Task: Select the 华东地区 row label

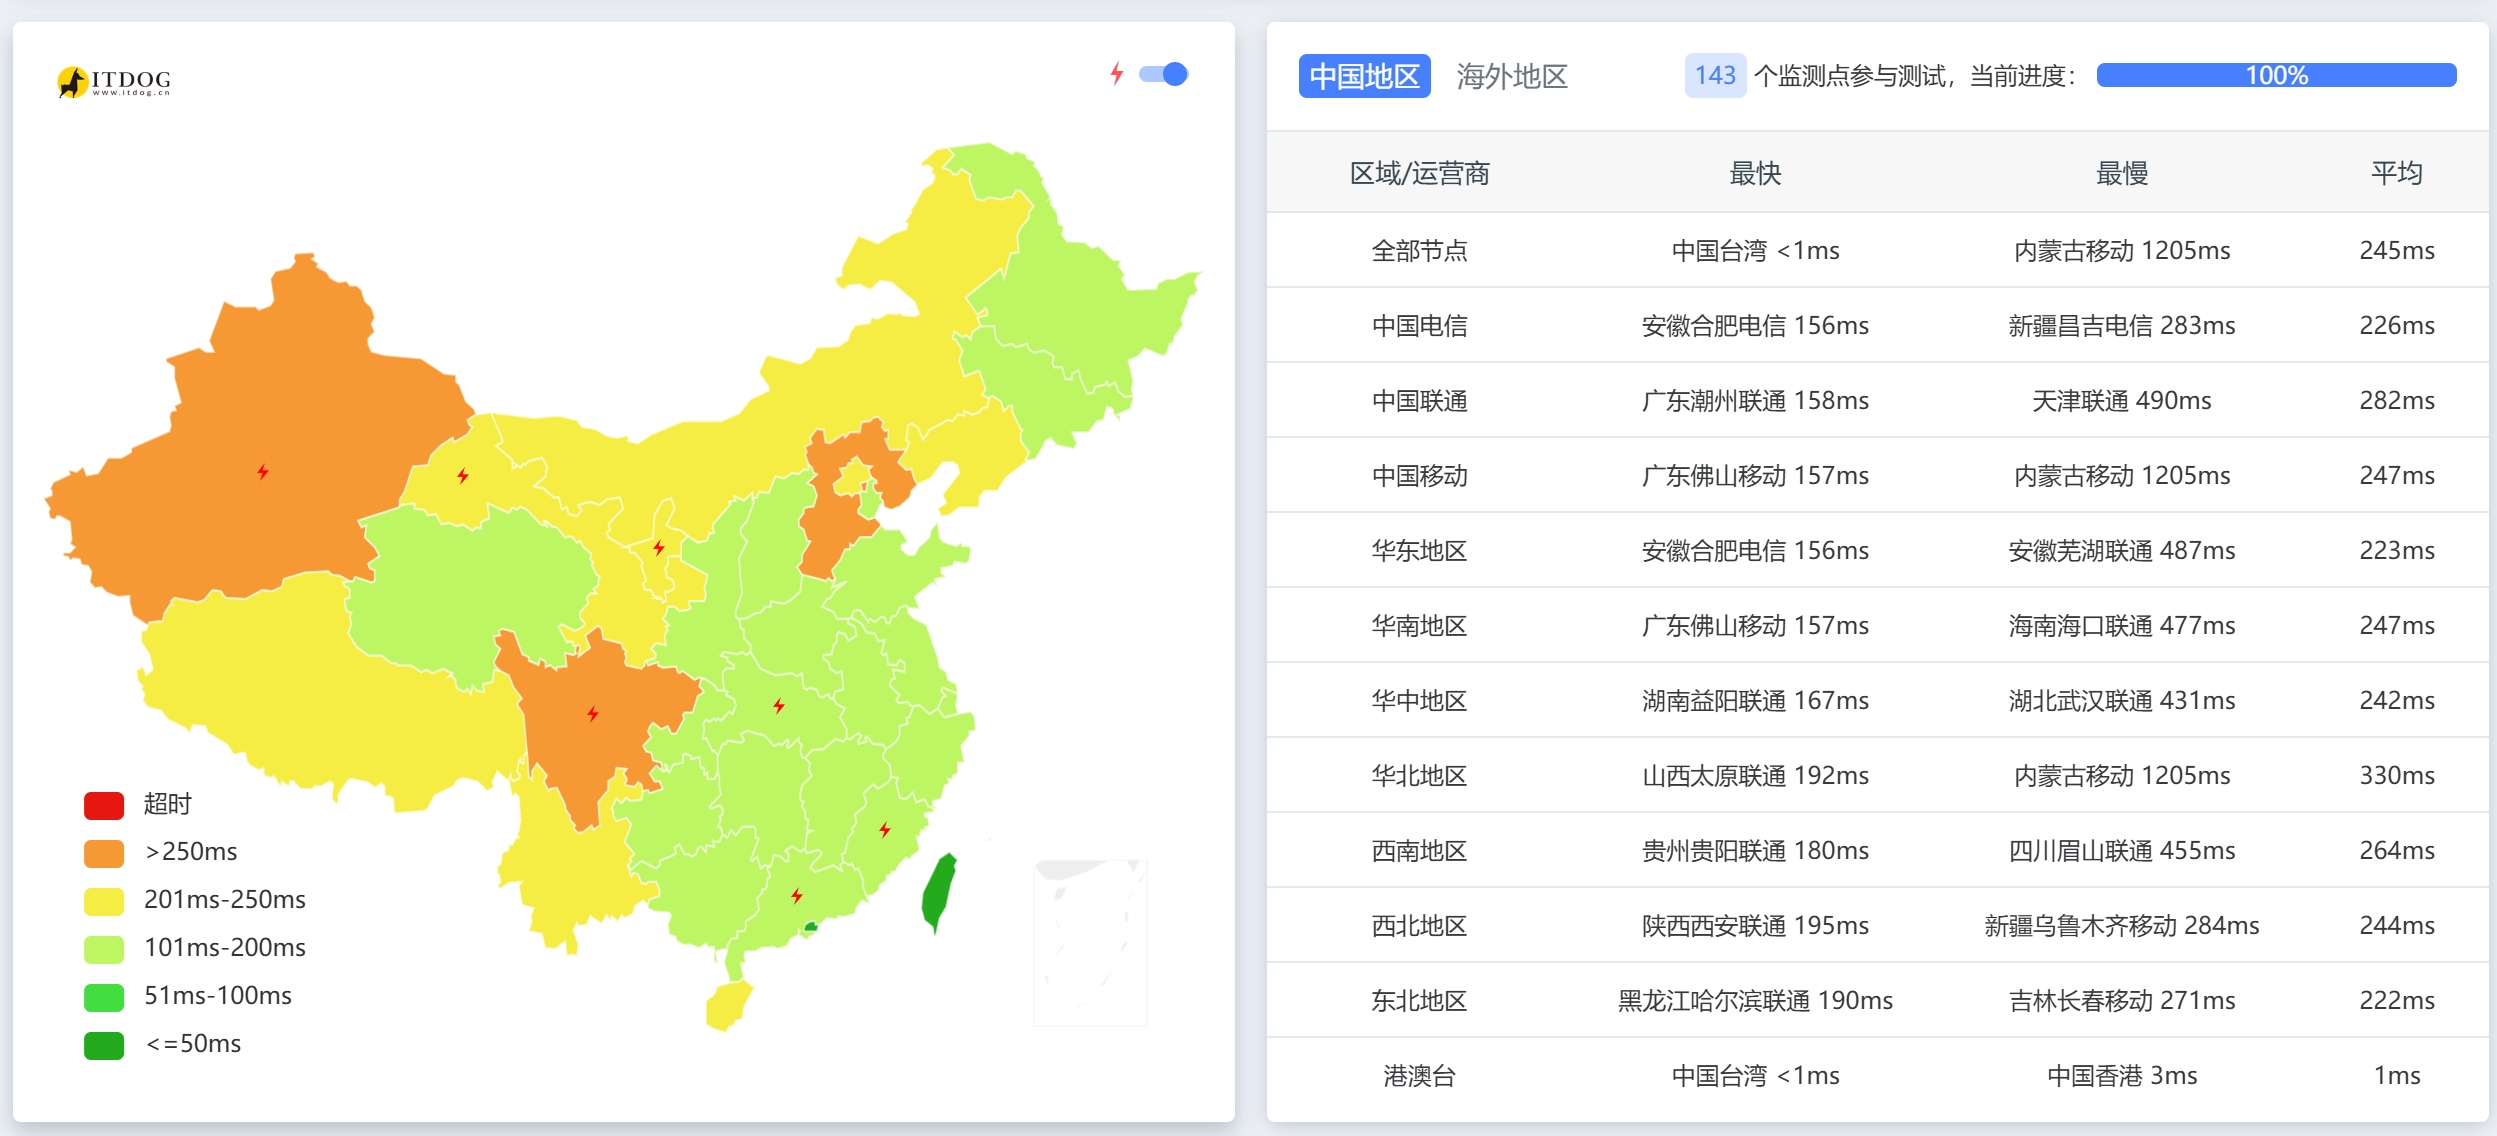Action: pyautogui.click(x=1420, y=550)
